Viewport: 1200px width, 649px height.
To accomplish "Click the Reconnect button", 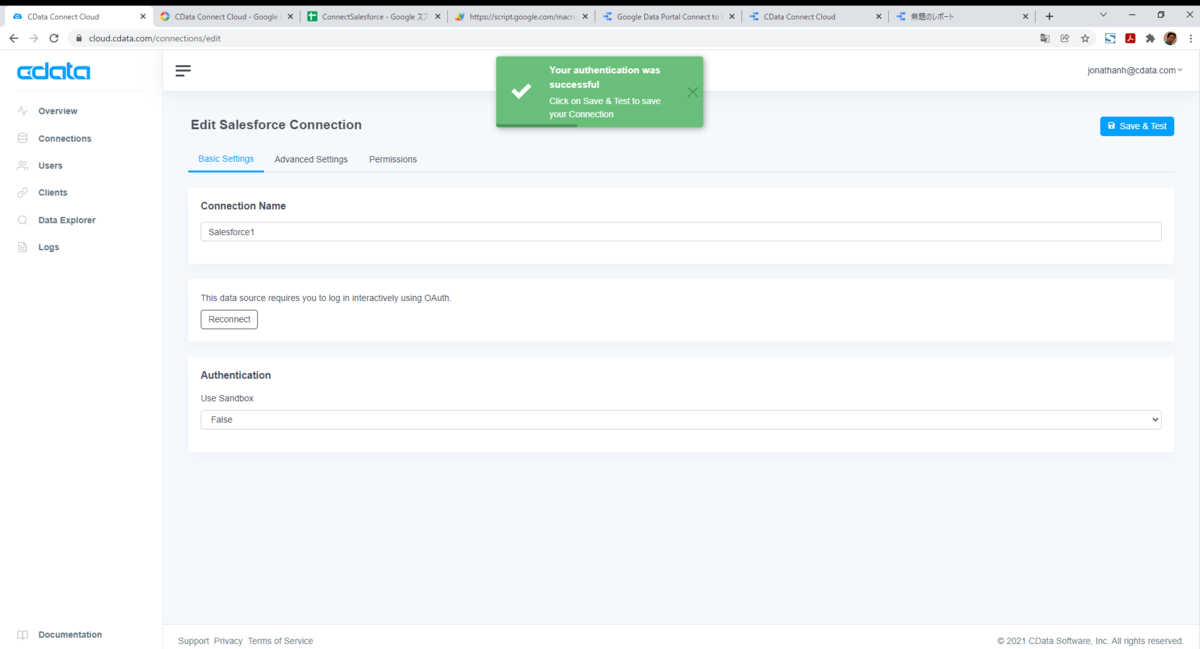I will click(229, 319).
